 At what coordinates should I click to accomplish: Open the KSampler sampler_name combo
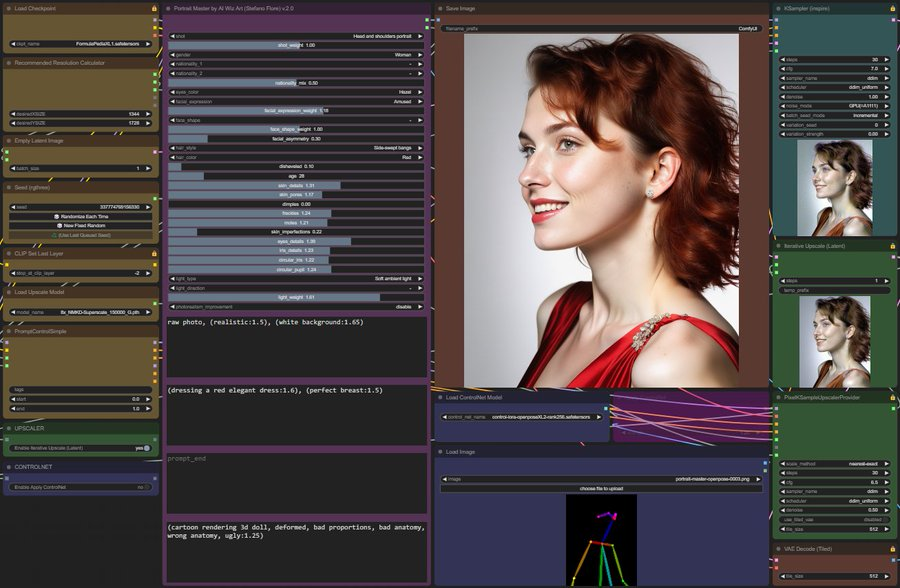pos(835,78)
